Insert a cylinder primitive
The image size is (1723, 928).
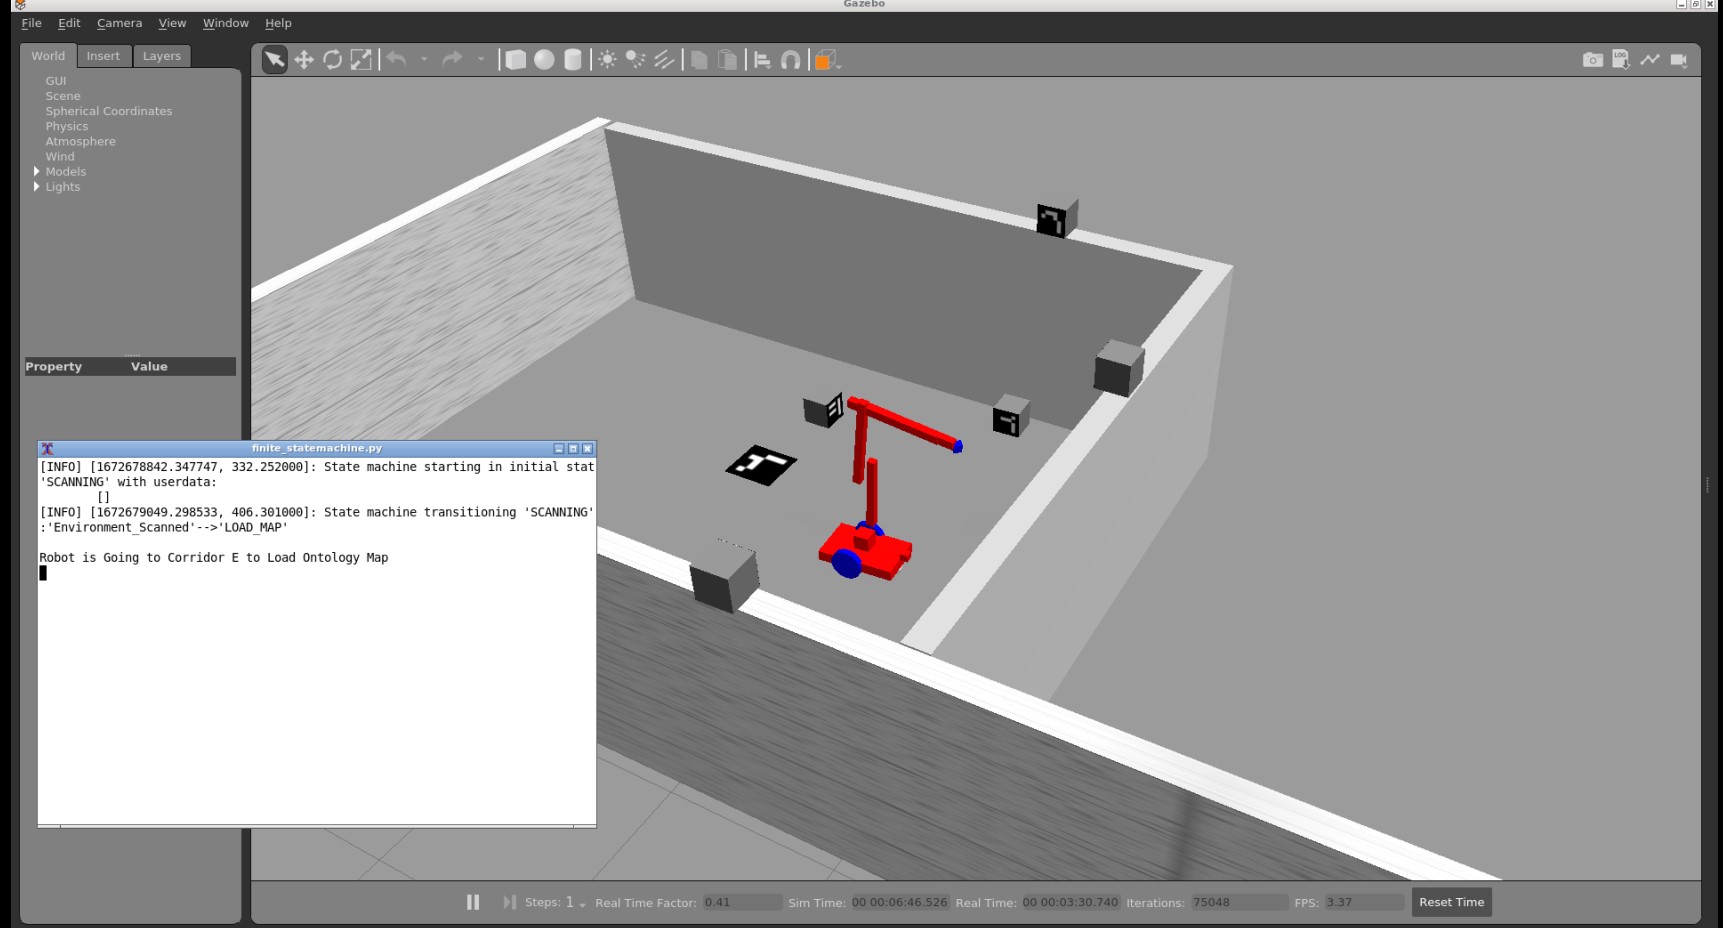coord(572,59)
